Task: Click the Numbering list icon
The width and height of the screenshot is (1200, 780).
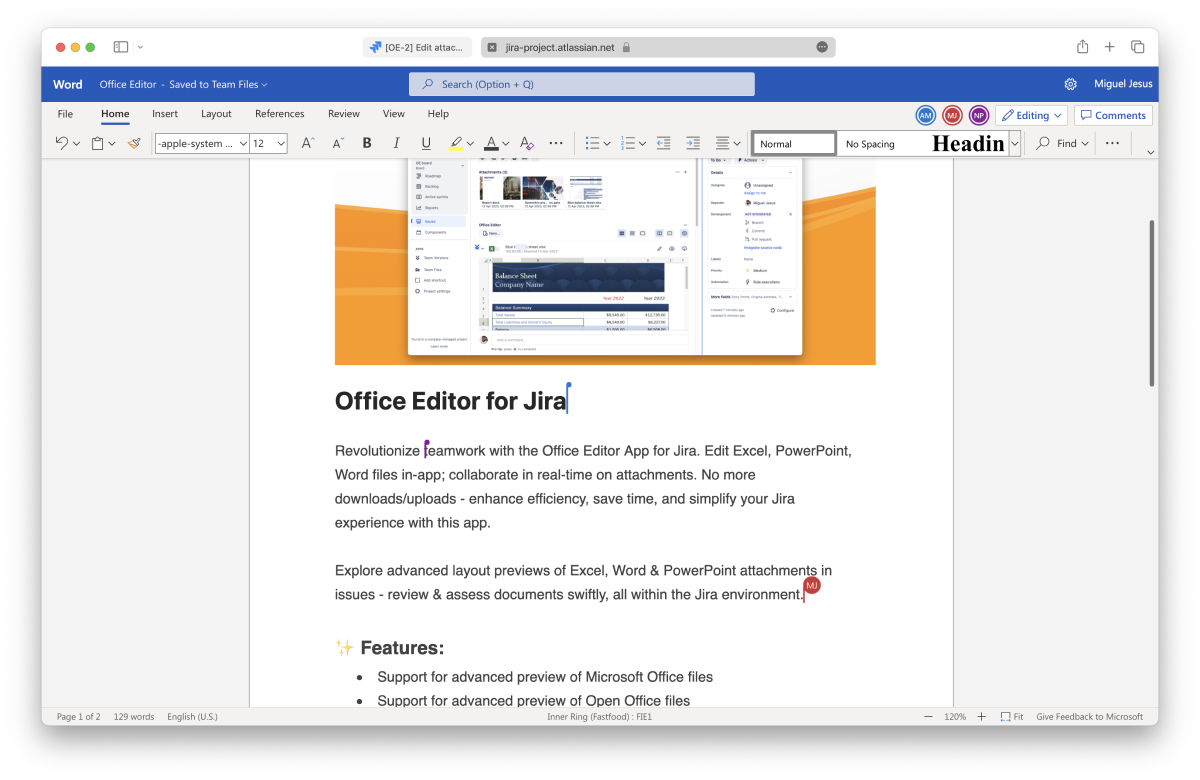Action: pos(628,144)
